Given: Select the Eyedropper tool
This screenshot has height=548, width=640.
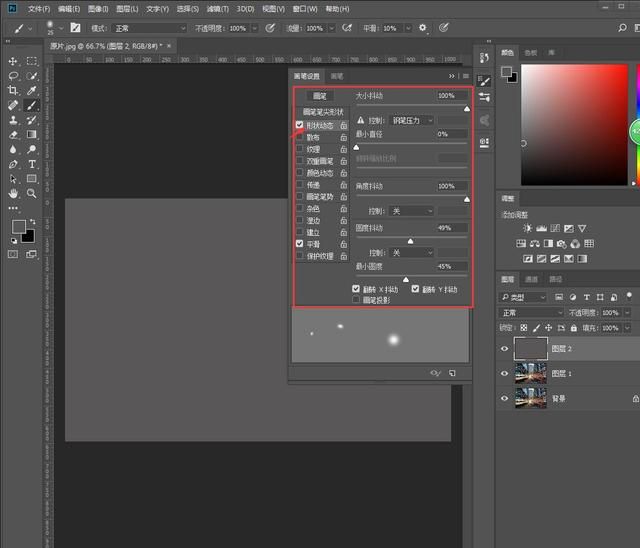Looking at the screenshot, I should pos(31,90).
